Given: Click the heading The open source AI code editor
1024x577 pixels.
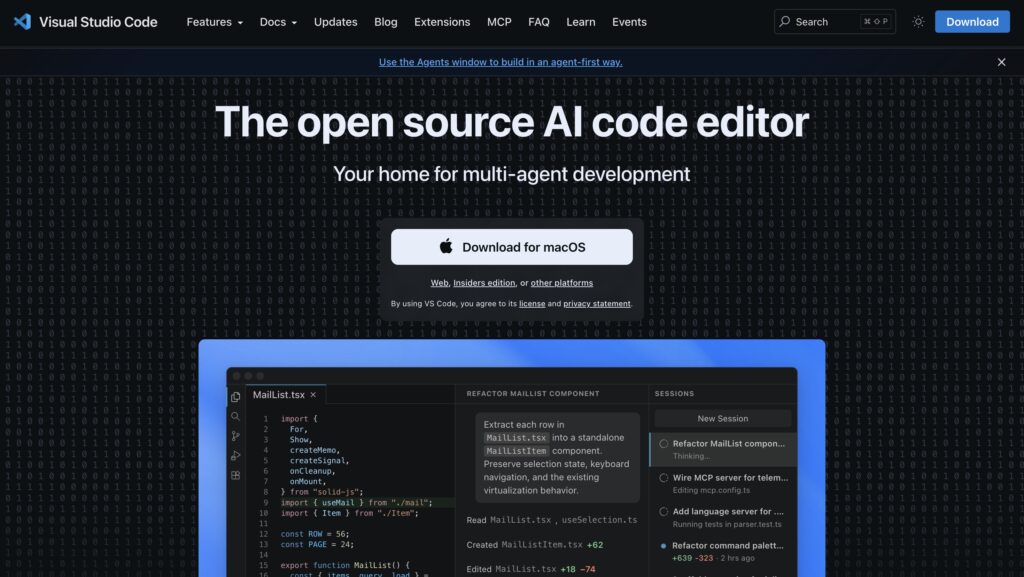Looking at the screenshot, I should pyautogui.click(x=512, y=122).
